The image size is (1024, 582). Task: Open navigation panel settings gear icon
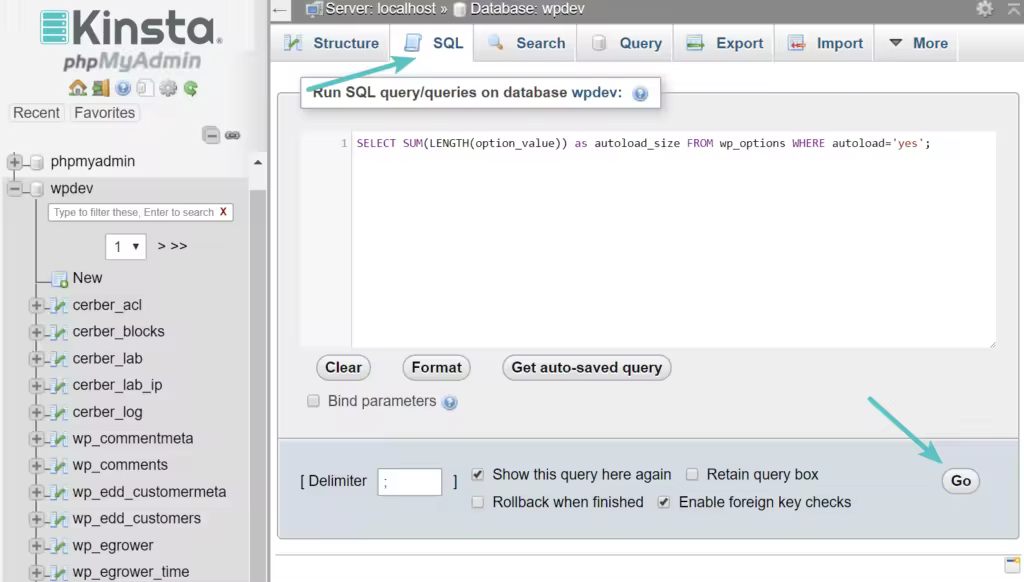click(168, 88)
